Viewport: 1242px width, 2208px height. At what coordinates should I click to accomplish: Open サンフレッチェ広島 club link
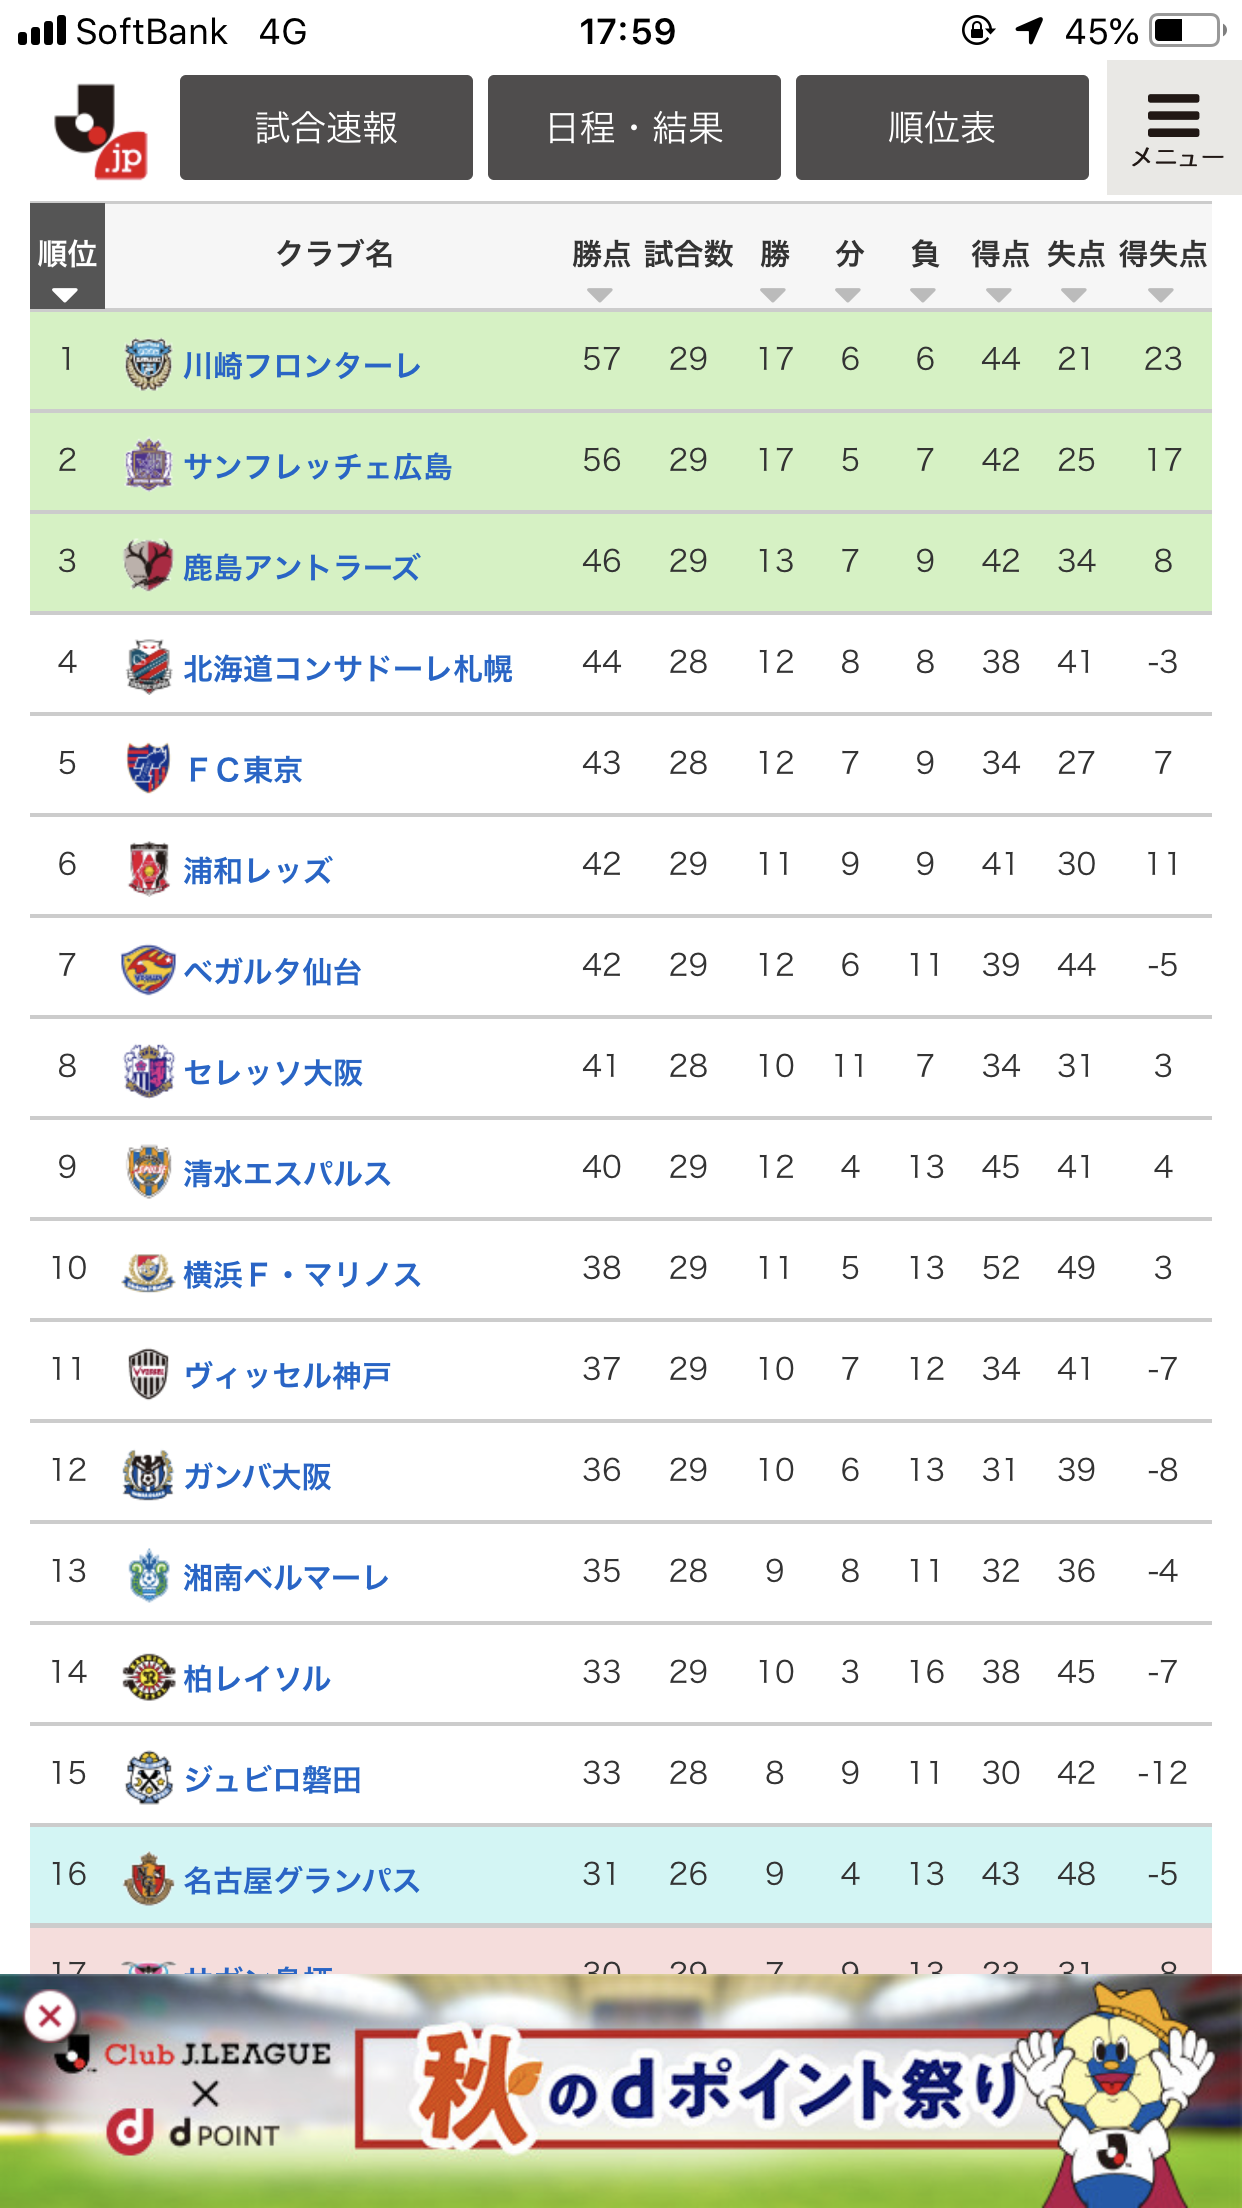pyautogui.click(x=318, y=466)
